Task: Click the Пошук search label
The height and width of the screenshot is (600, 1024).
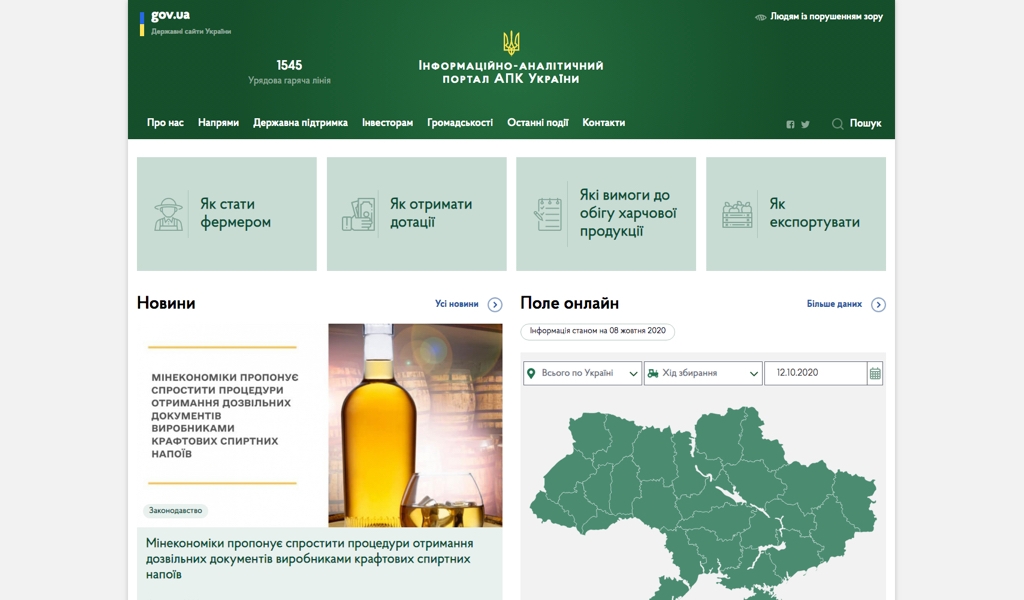Action: (865, 123)
